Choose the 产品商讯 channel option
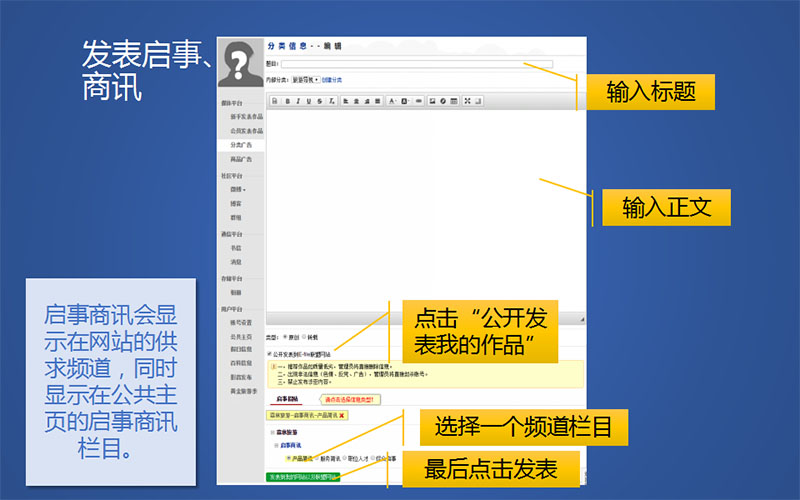 289,458
